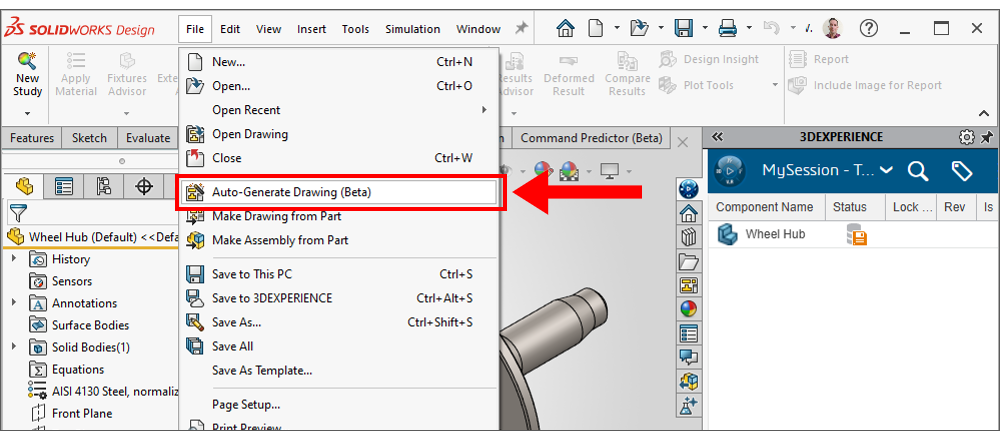Switch to the Evaluate tab
The image size is (1000, 440).
click(x=148, y=138)
